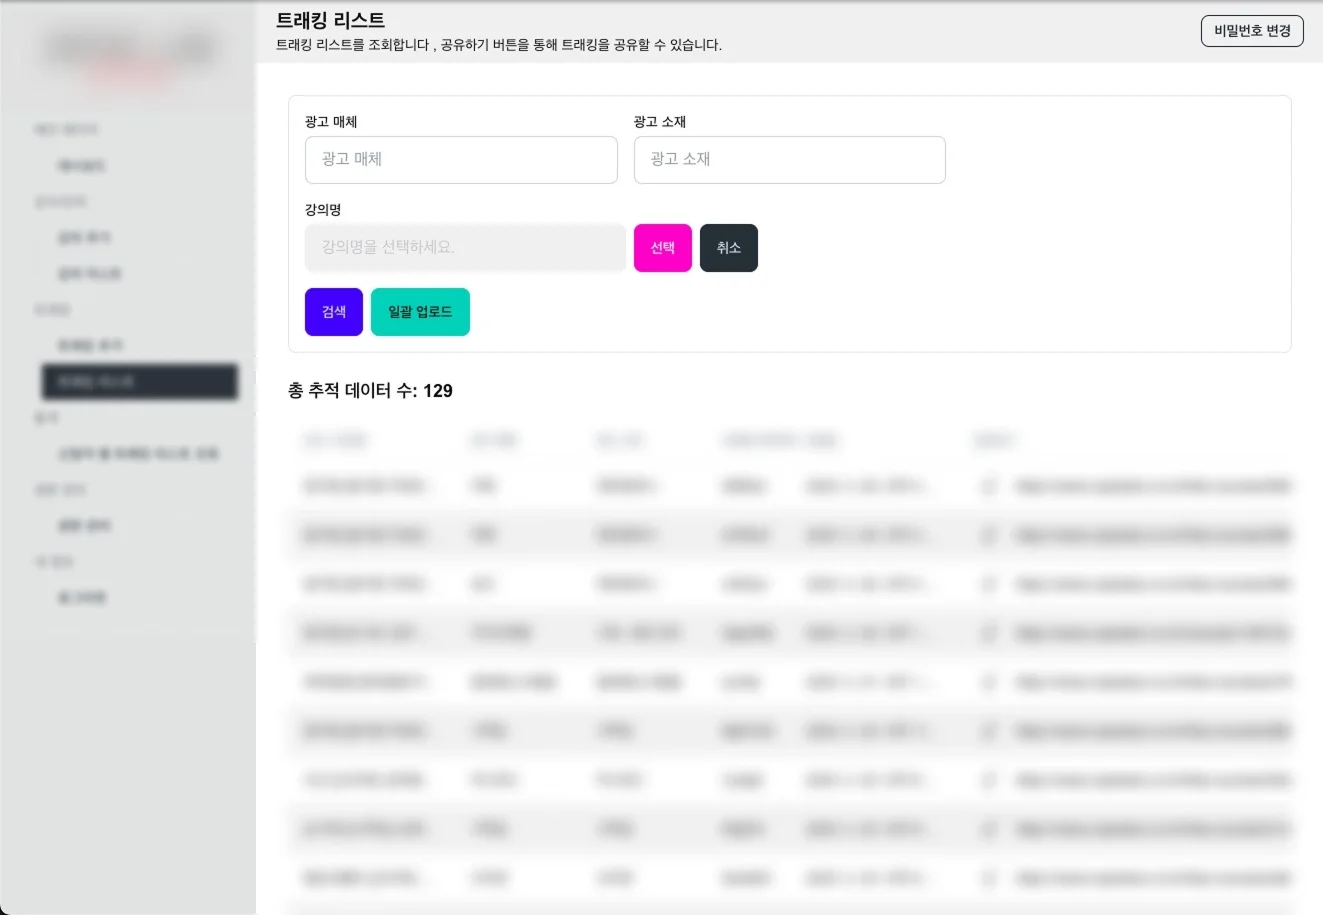Viewport: 1323px width, 915px height.
Task: Open the 비밀번호 변경 button
Action: [x=1252, y=31]
